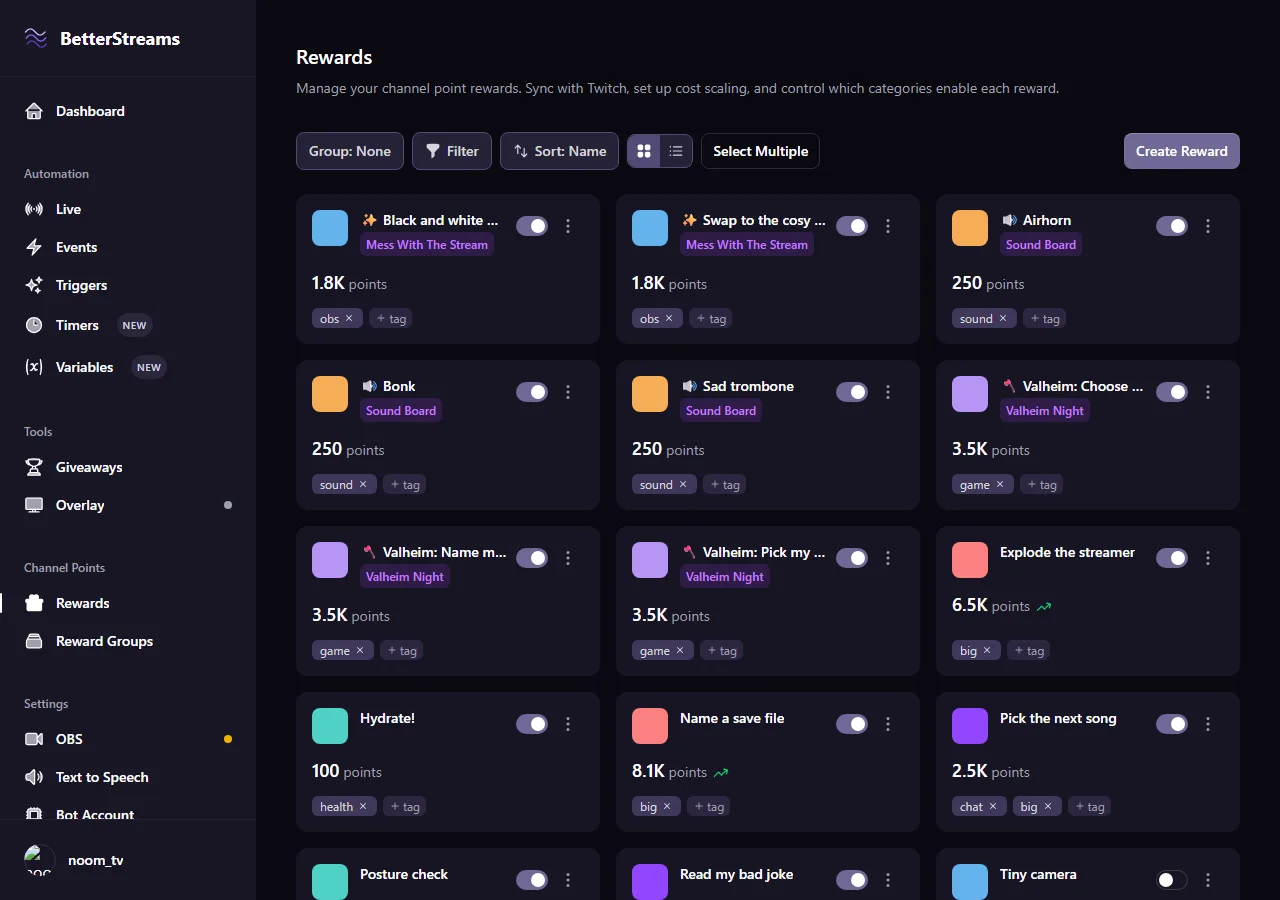
Task: Open three-dot menu for Bonk reward
Action: pos(568,392)
